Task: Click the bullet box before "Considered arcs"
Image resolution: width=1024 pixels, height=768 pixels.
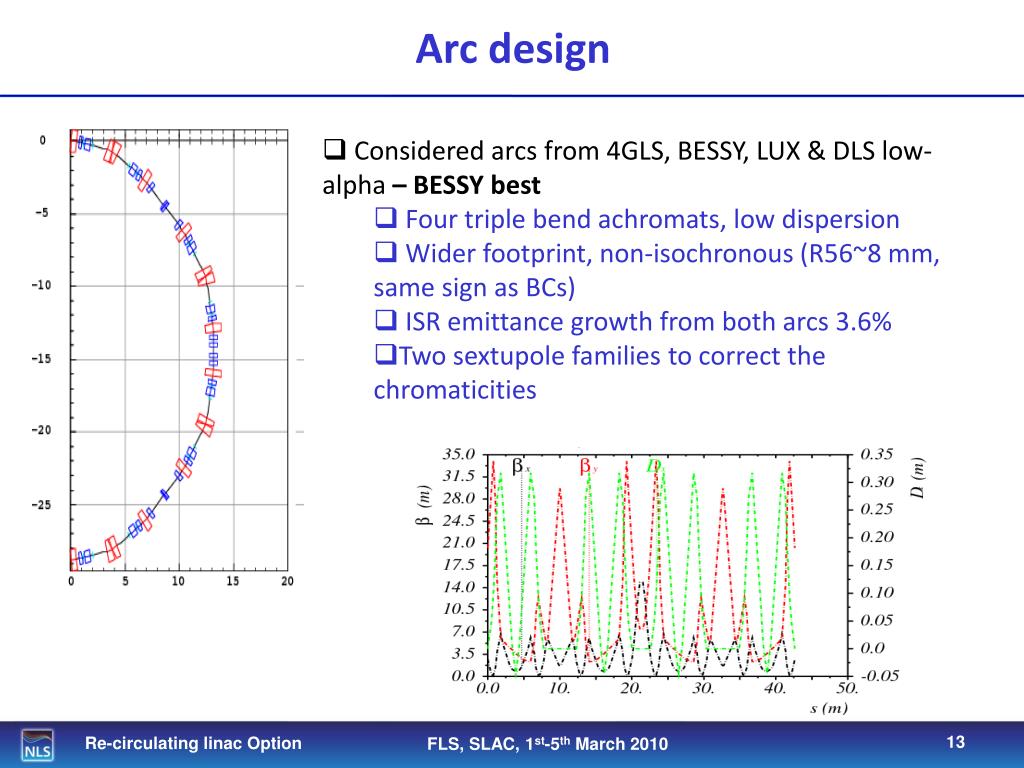Action: [x=334, y=150]
